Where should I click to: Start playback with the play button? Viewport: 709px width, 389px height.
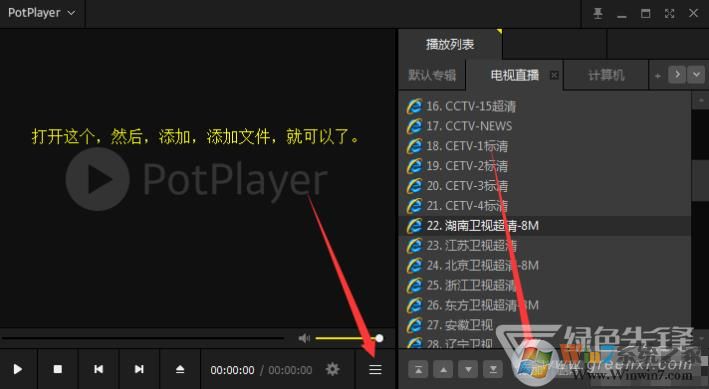pos(18,369)
